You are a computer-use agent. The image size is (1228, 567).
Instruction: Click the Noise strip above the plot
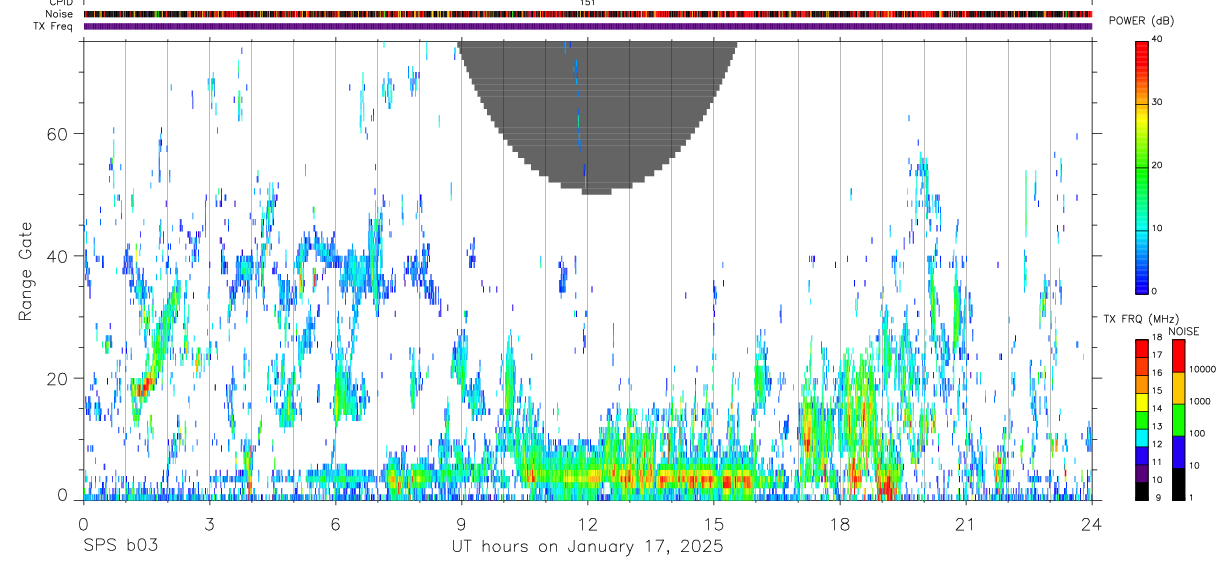point(588,14)
